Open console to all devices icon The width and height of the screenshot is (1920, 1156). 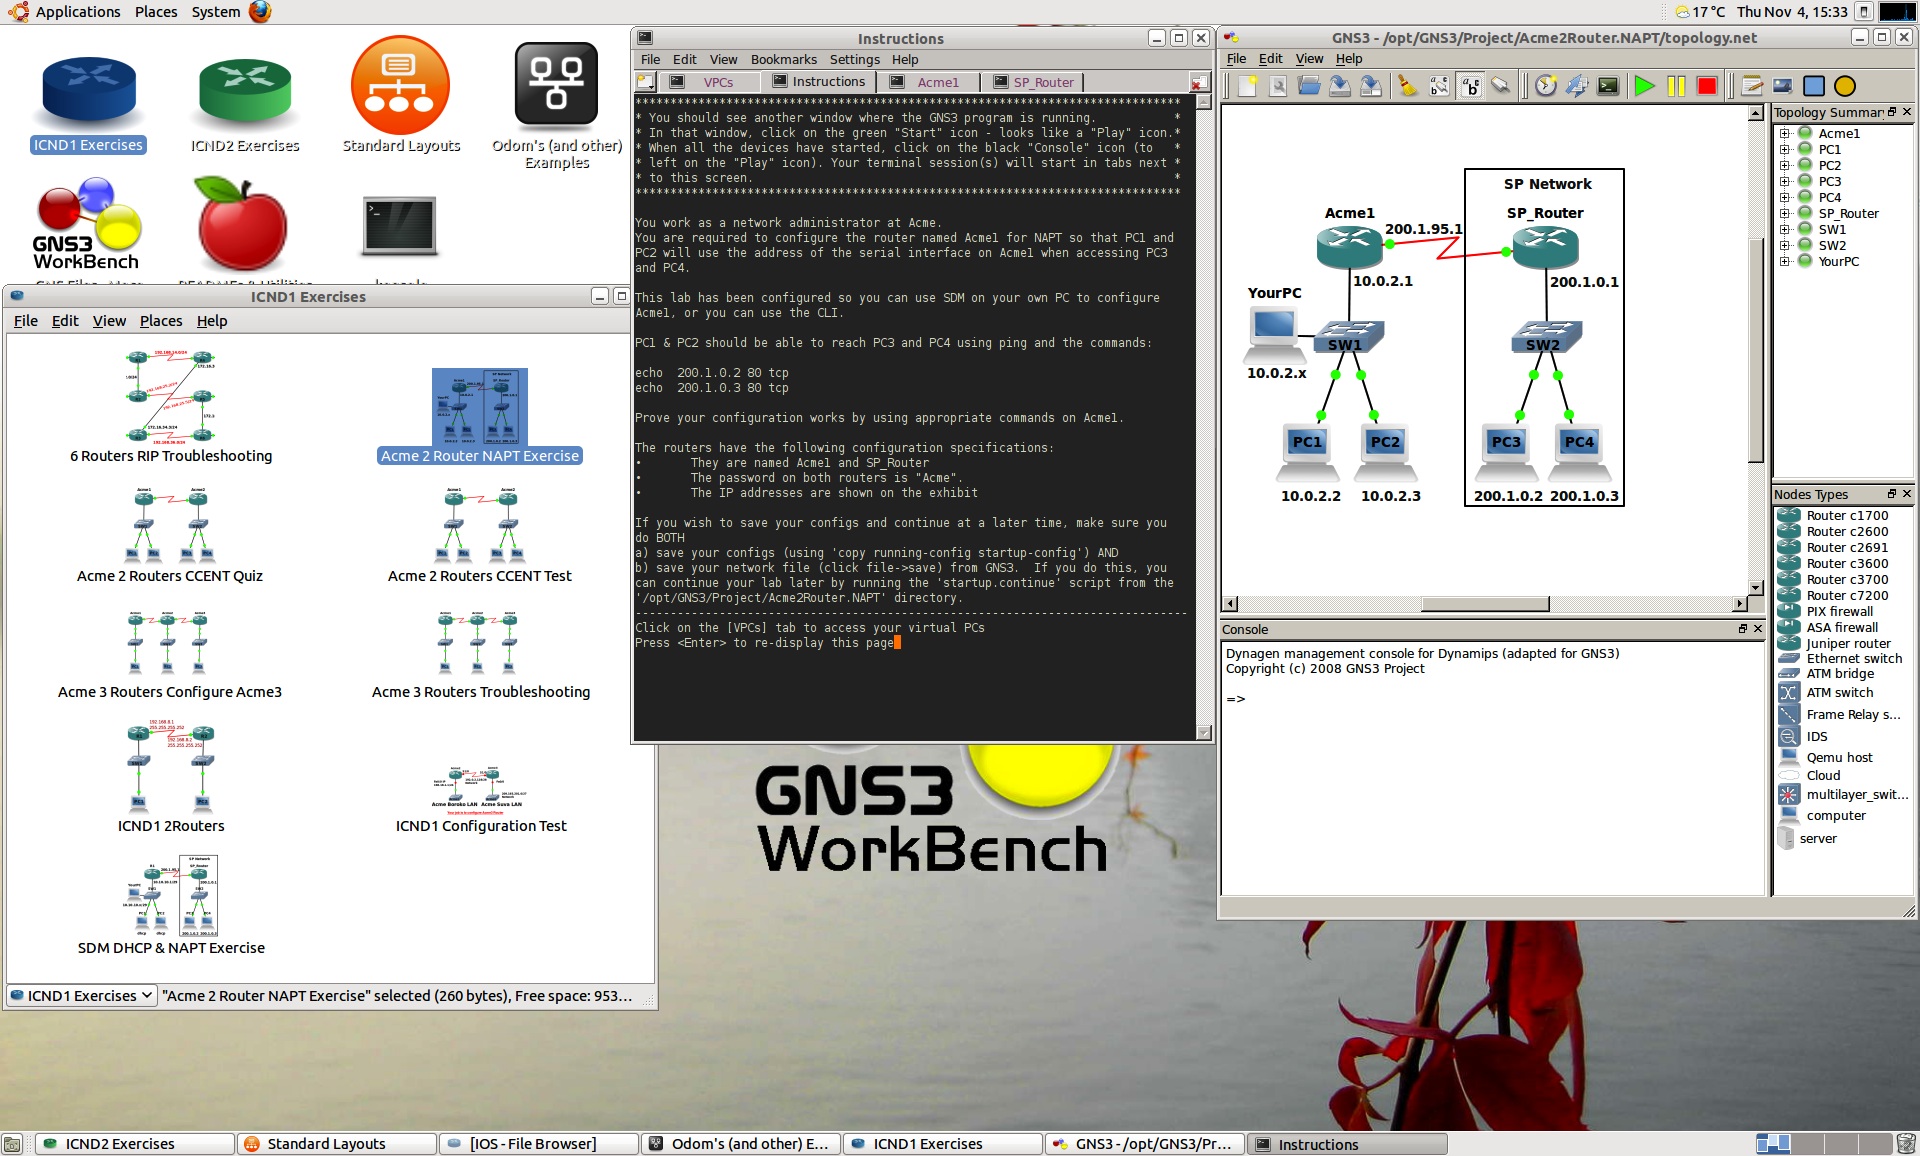click(1608, 87)
